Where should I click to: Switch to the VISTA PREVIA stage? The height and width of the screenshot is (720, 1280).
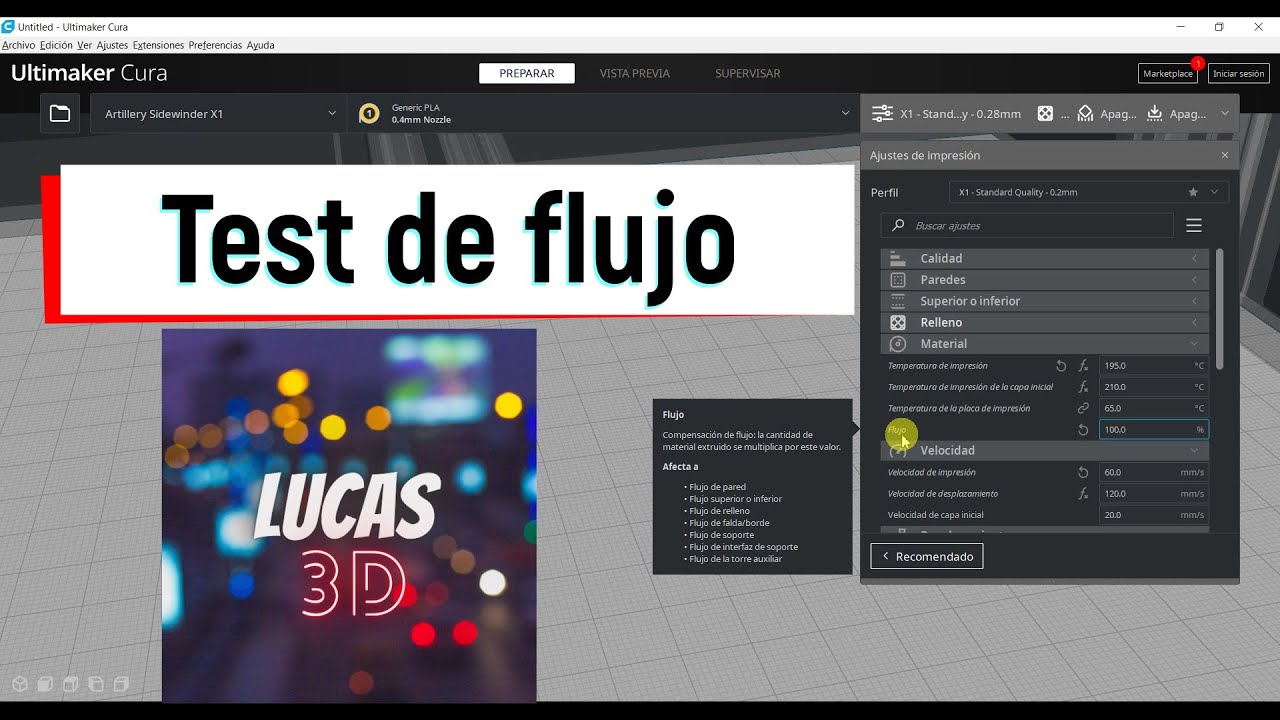click(635, 73)
